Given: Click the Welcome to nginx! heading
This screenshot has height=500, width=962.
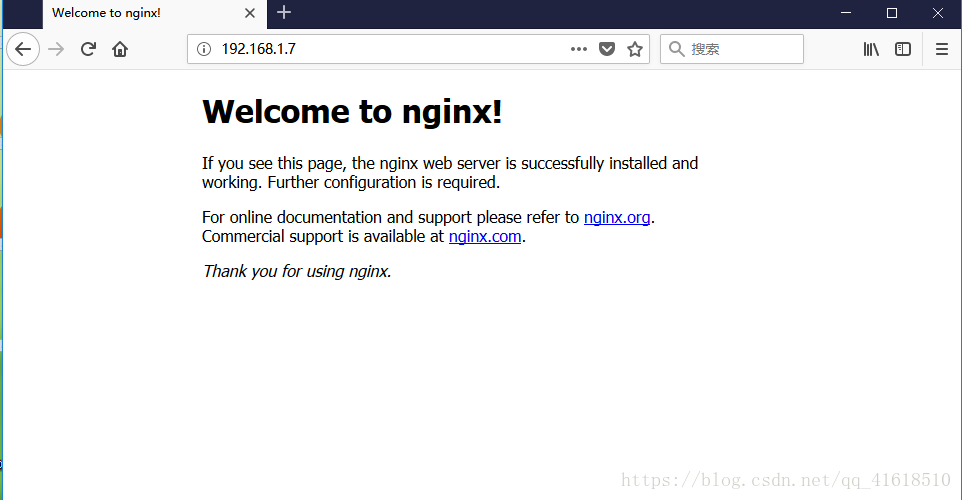Looking at the screenshot, I should pyautogui.click(x=352, y=112).
